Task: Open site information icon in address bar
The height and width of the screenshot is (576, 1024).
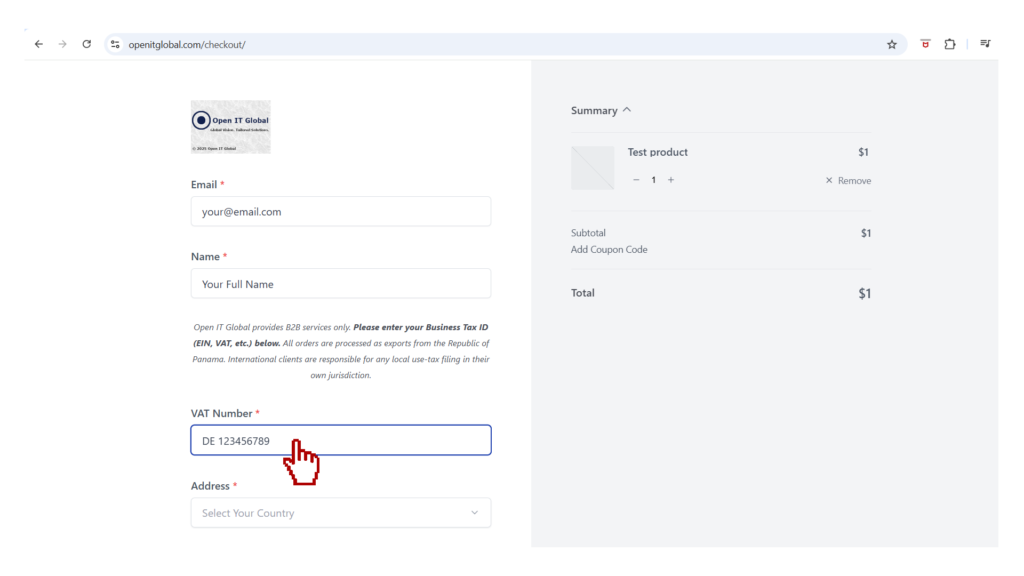Action: point(115,44)
